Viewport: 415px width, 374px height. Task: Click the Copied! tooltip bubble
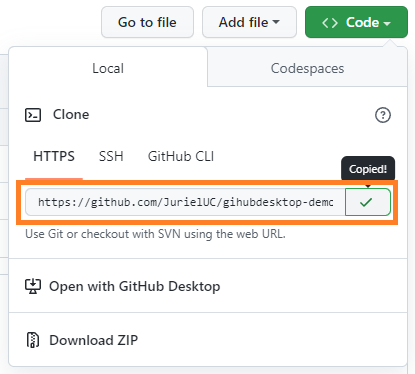click(368, 169)
